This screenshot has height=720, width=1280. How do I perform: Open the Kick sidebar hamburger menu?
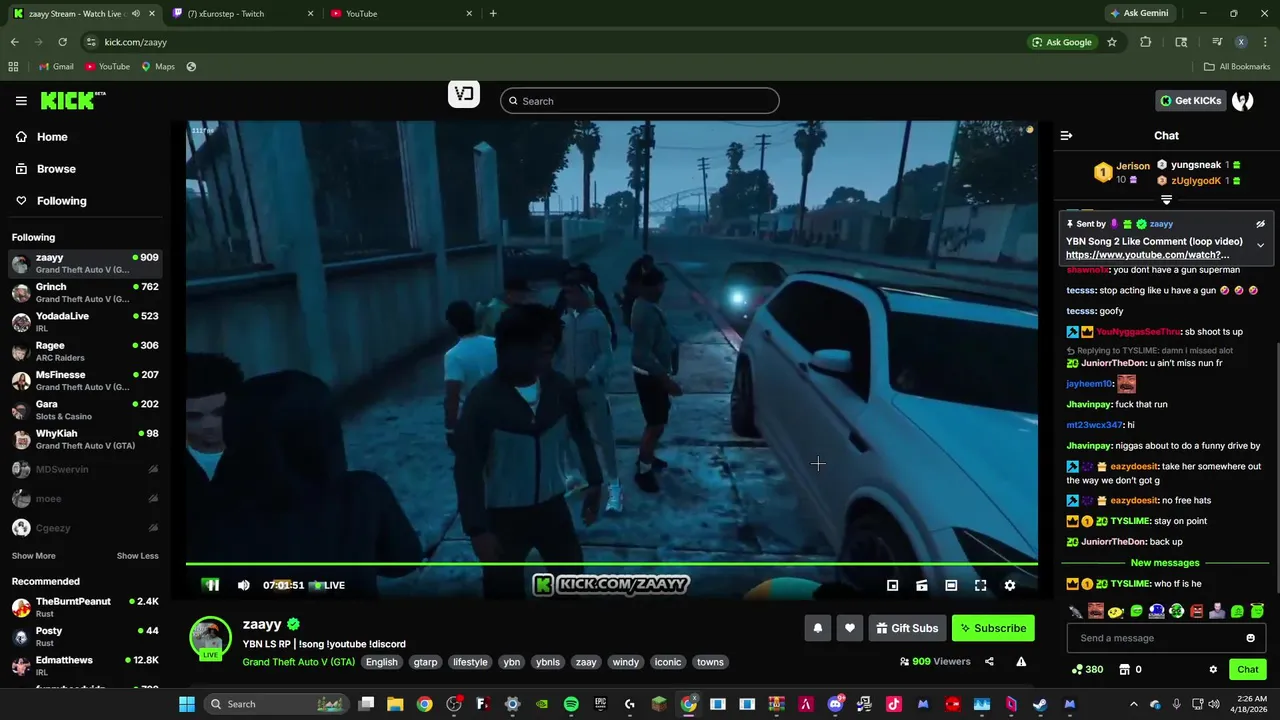21,101
